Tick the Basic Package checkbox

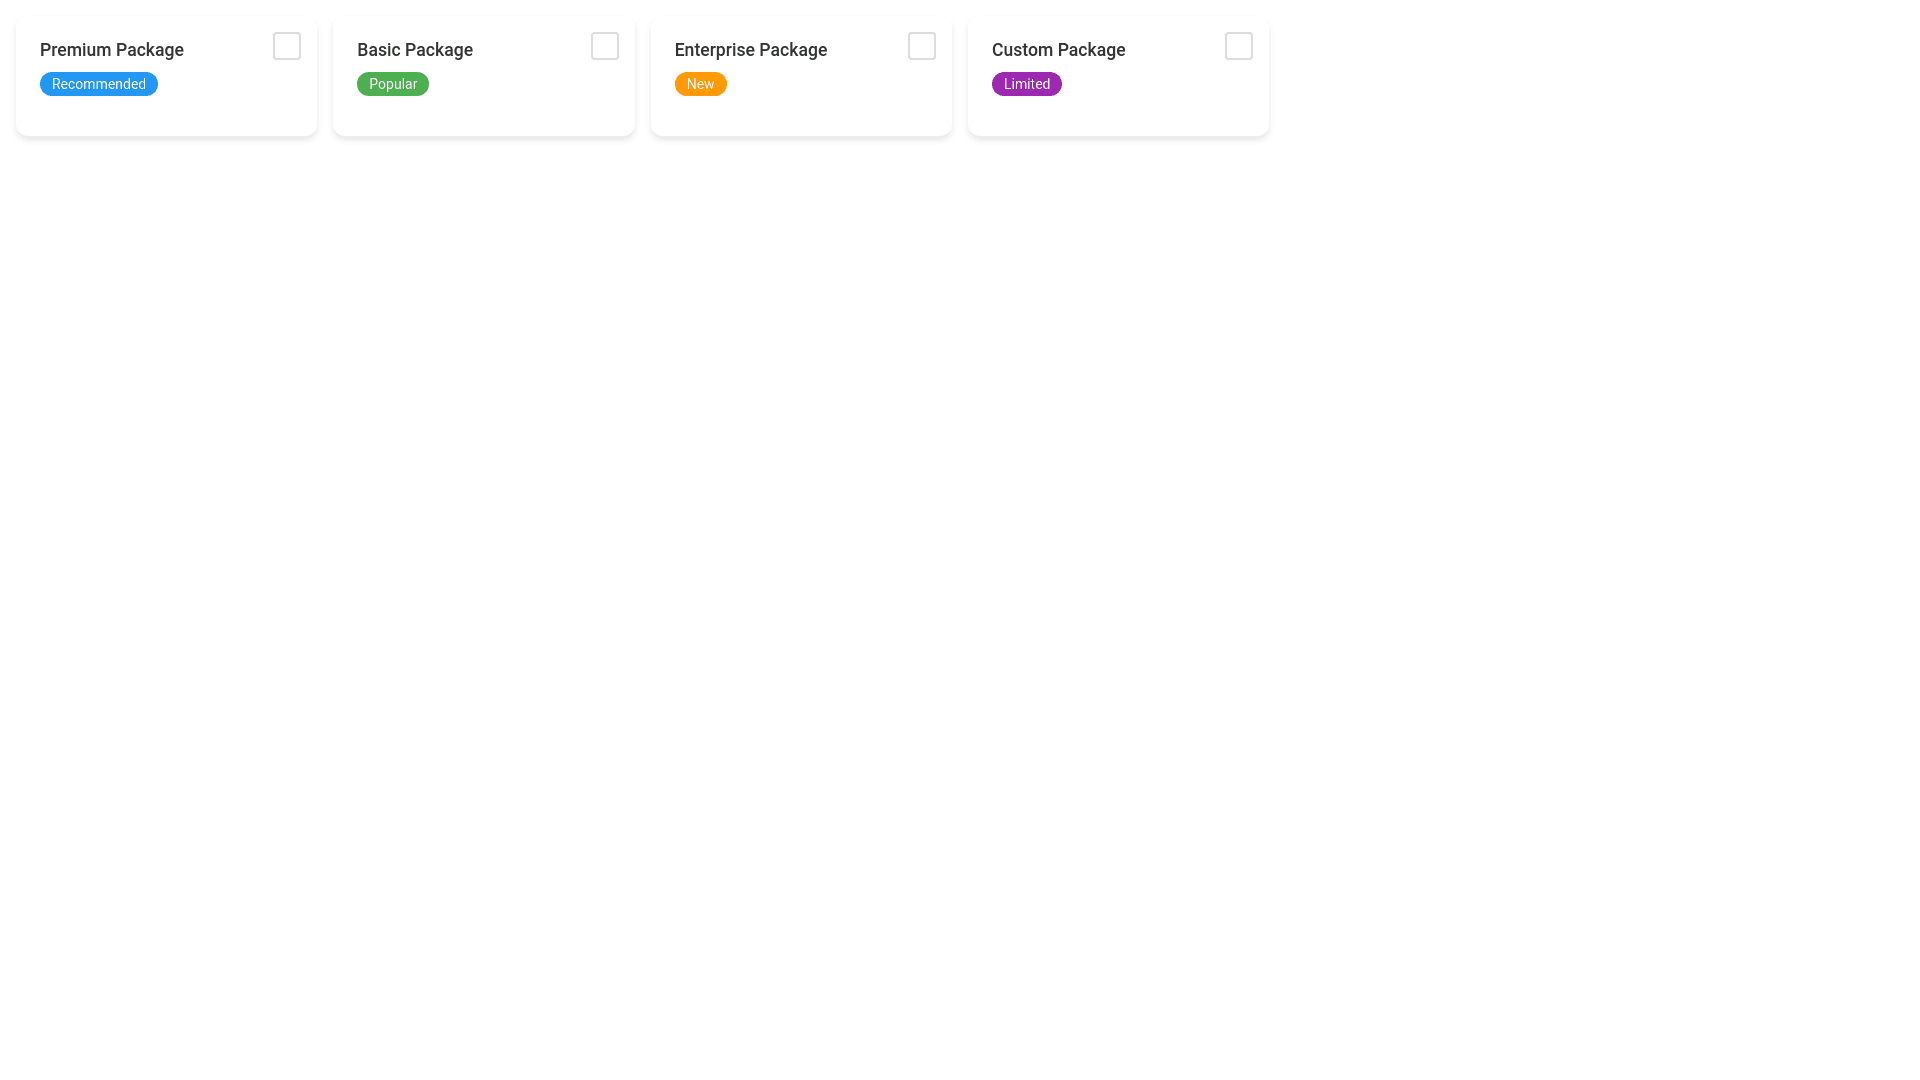[604, 46]
